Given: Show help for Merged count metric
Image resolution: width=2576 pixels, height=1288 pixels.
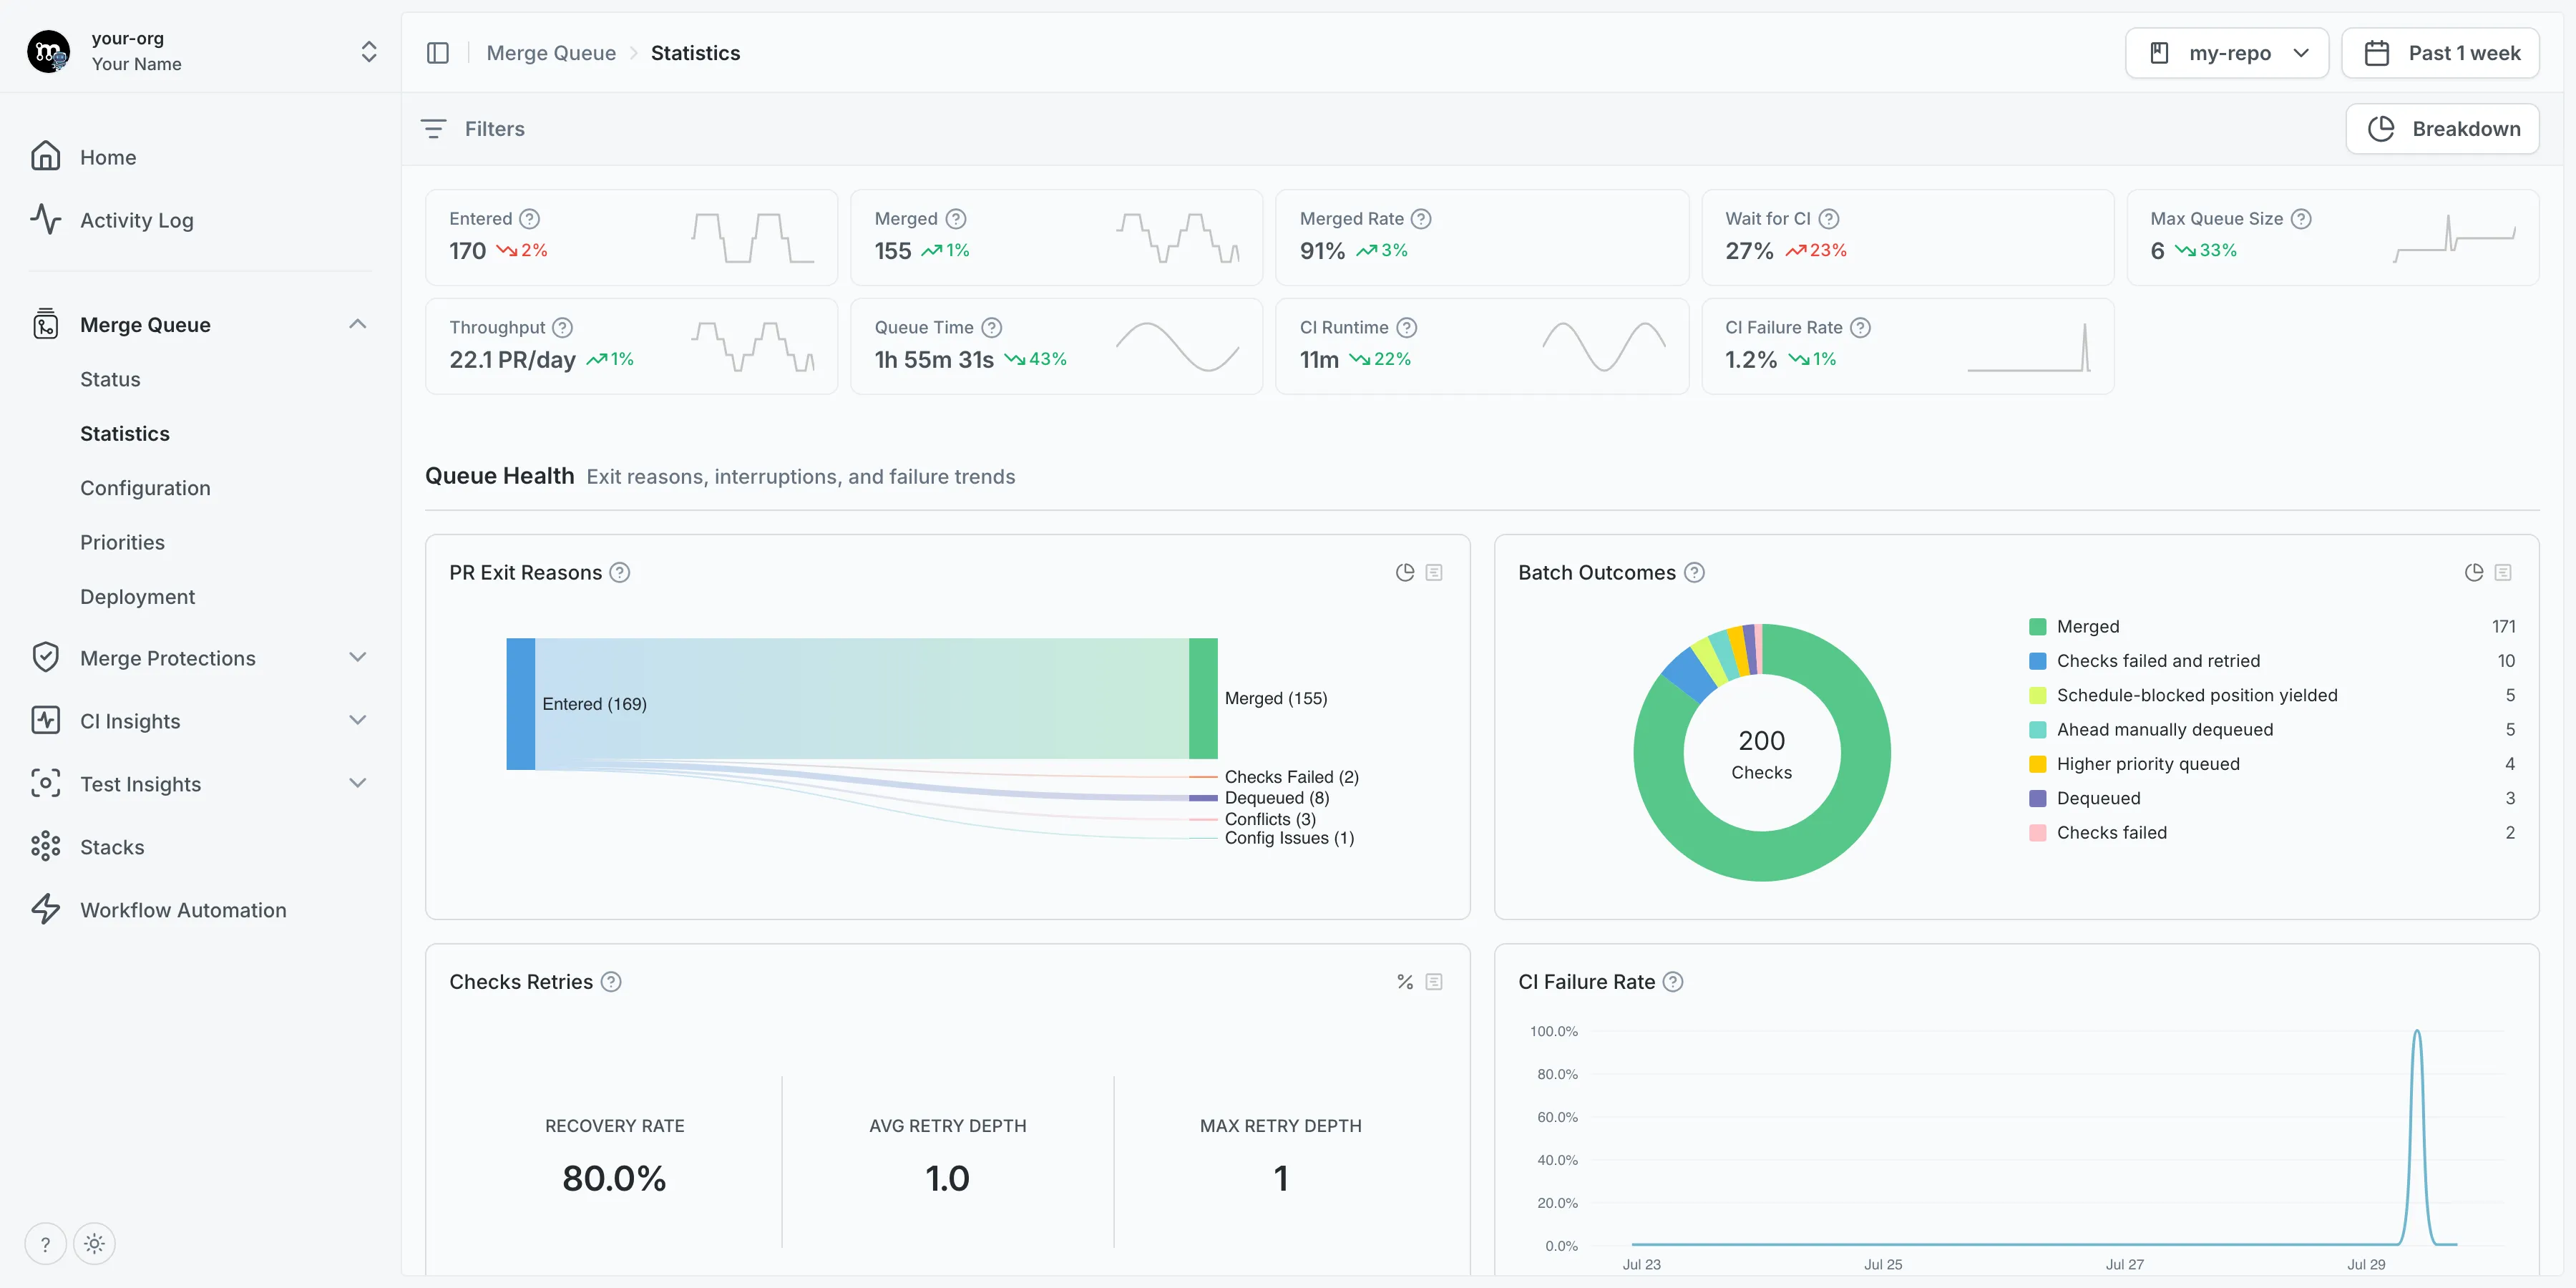Looking at the screenshot, I should [956, 219].
